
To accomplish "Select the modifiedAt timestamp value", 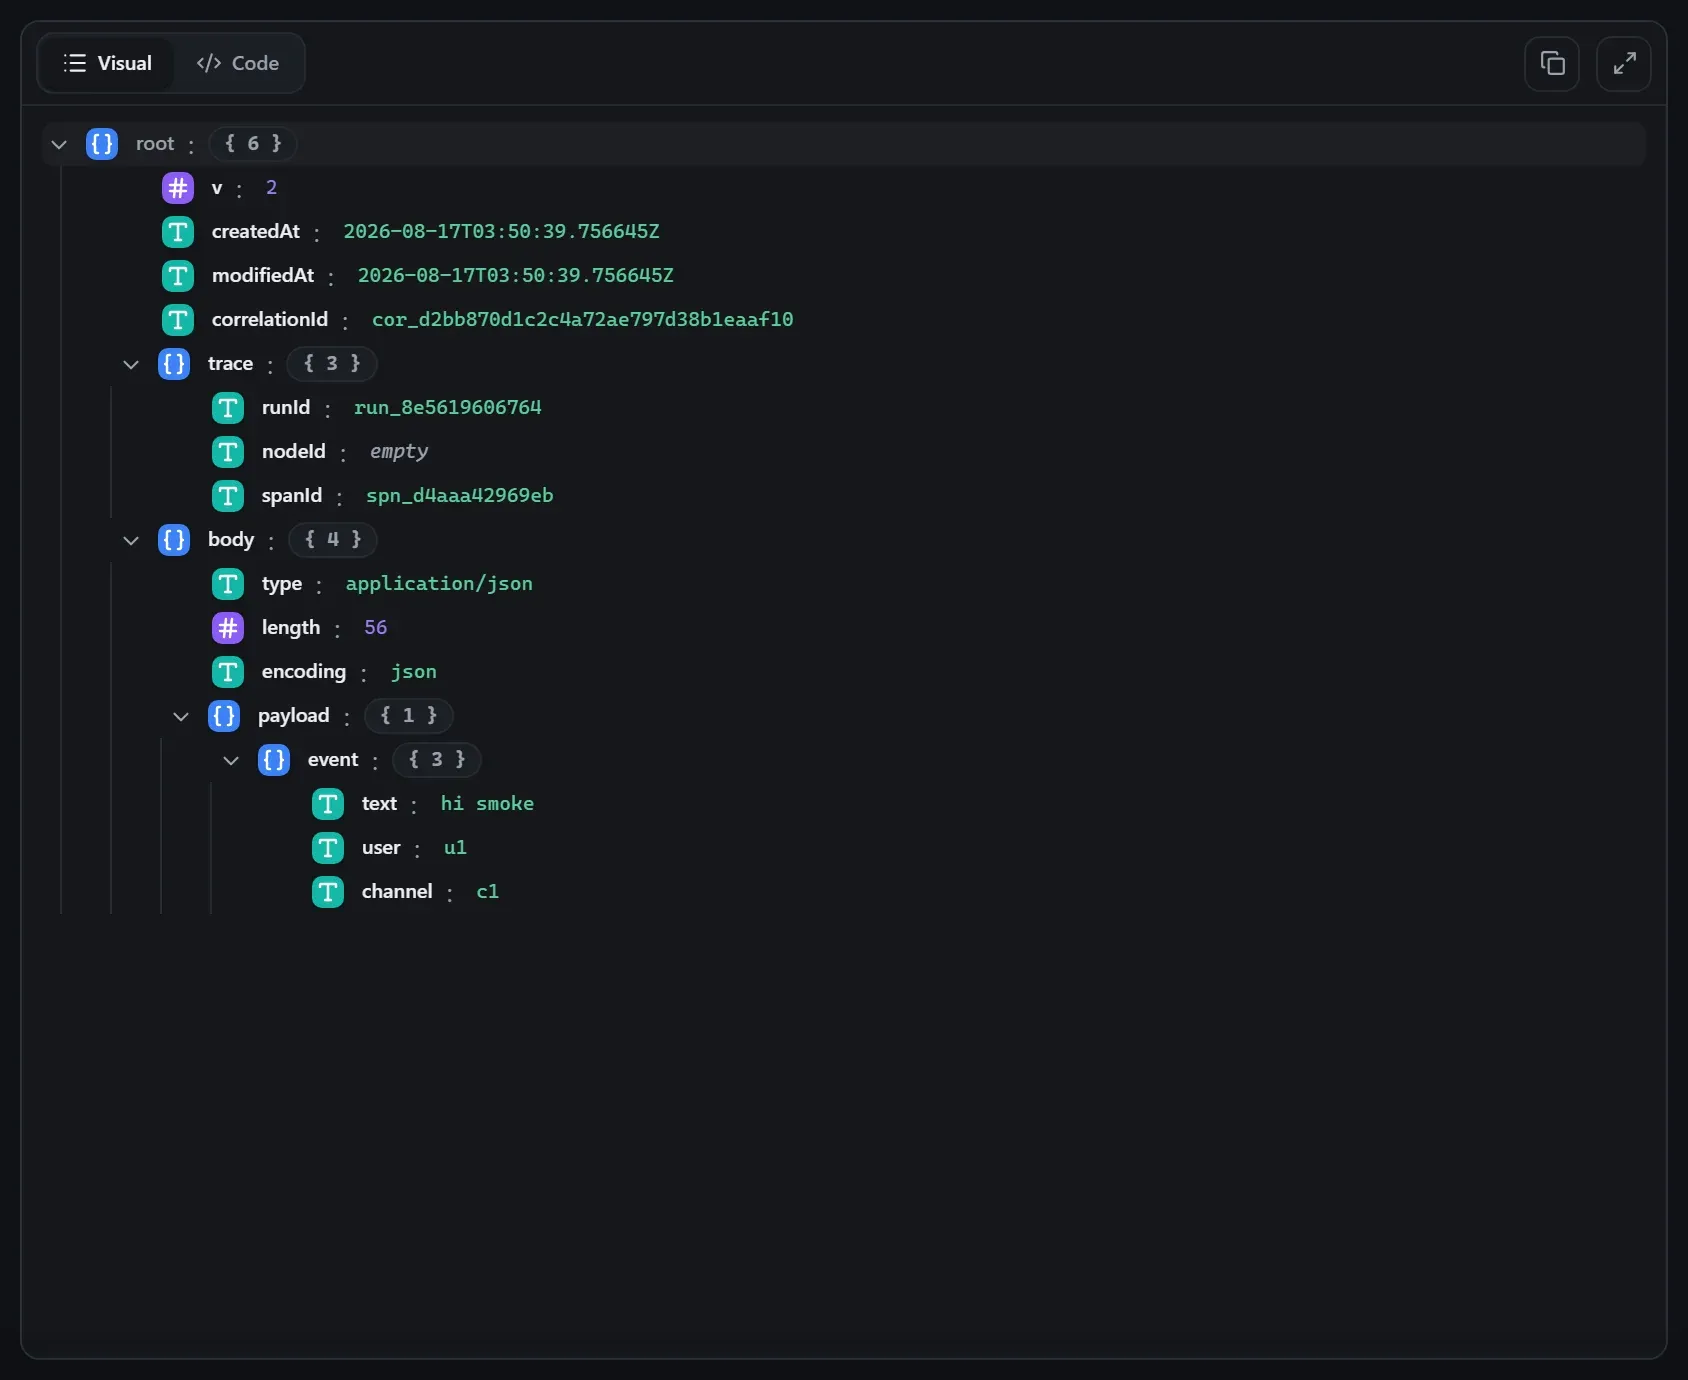I will pos(516,276).
